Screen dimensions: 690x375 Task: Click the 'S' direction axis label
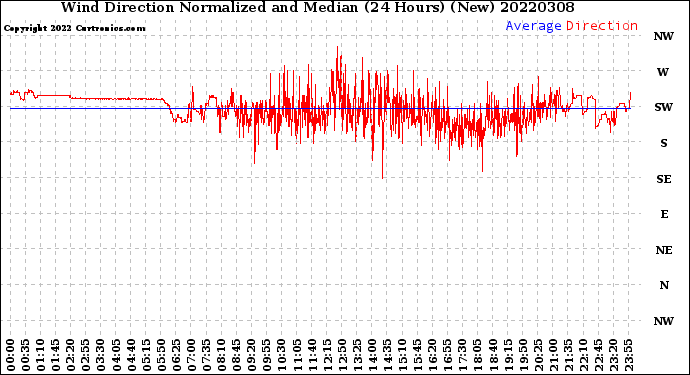coord(664,143)
